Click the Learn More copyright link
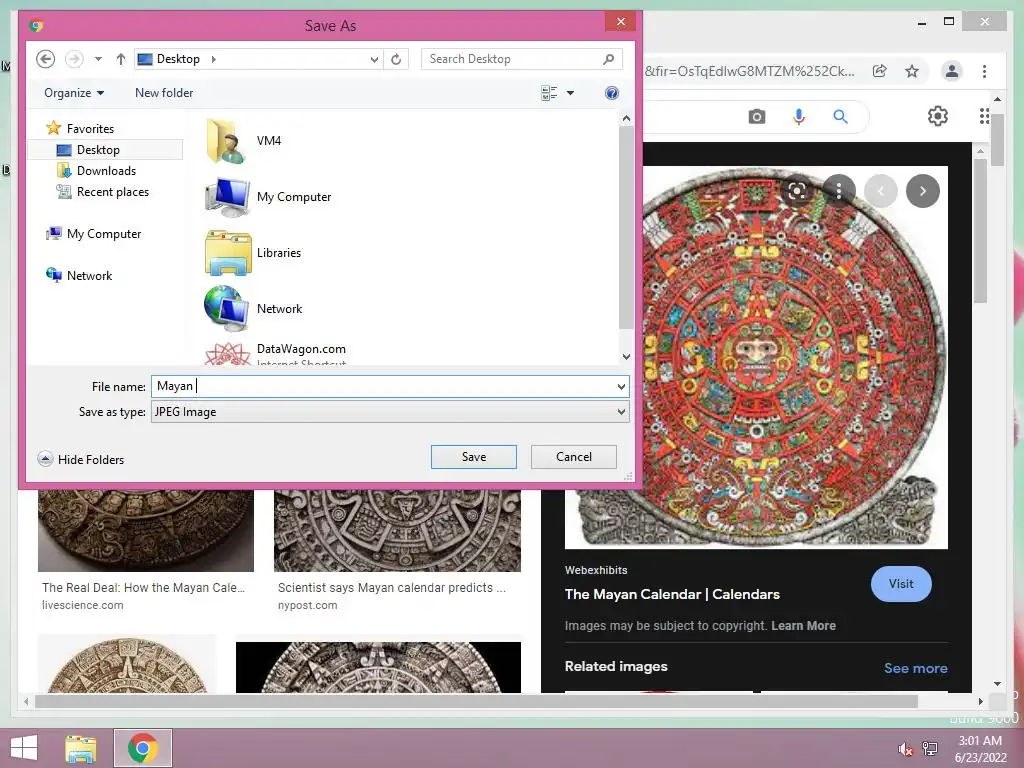This screenshot has height=768, width=1024. [803, 626]
